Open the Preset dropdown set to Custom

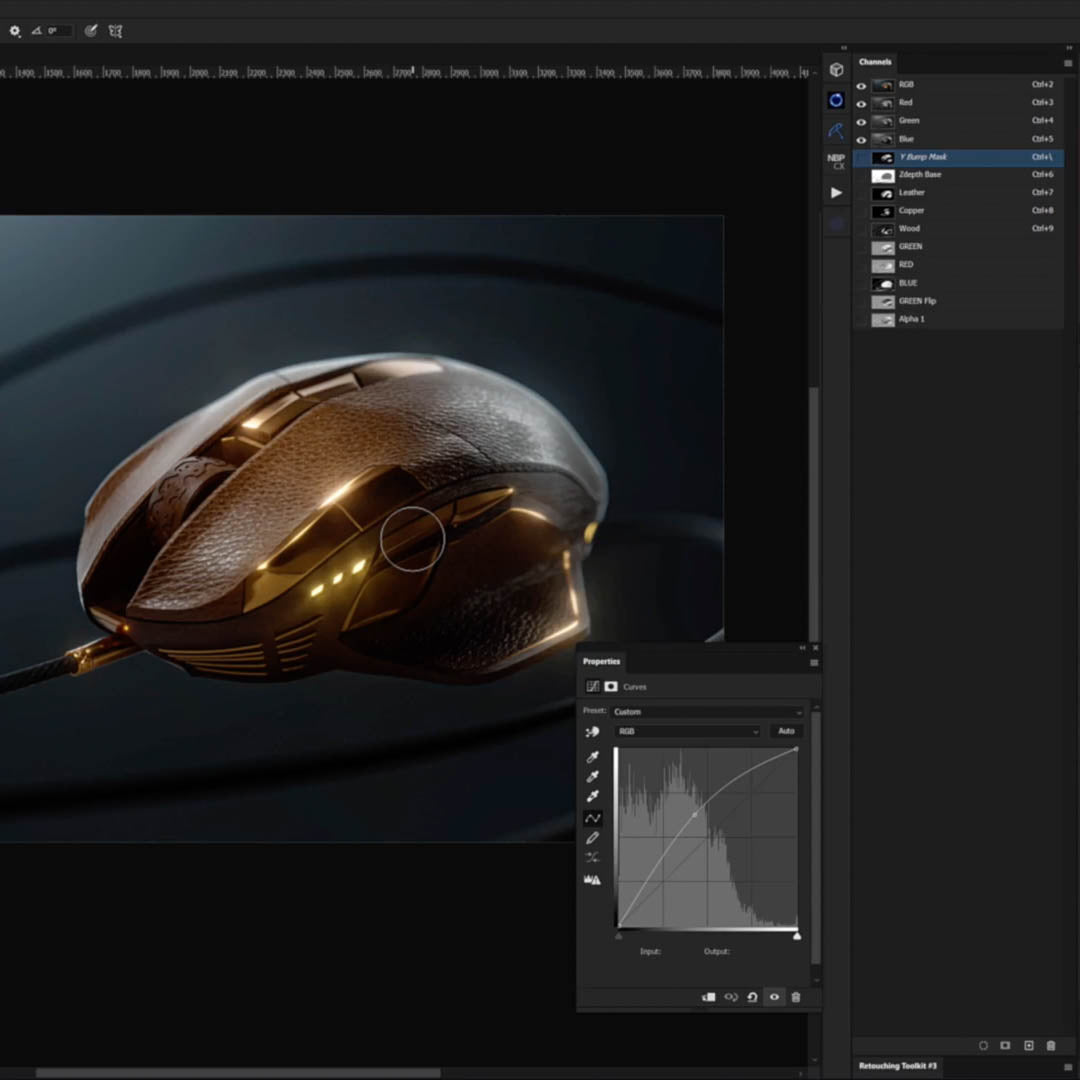coord(707,712)
